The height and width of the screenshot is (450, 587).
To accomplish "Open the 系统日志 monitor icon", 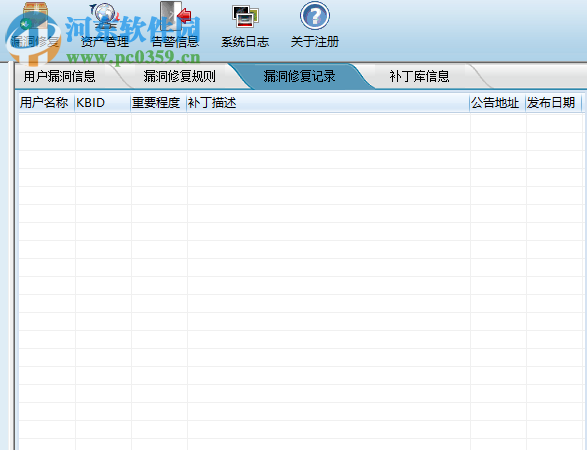I will click(x=245, y=16).
